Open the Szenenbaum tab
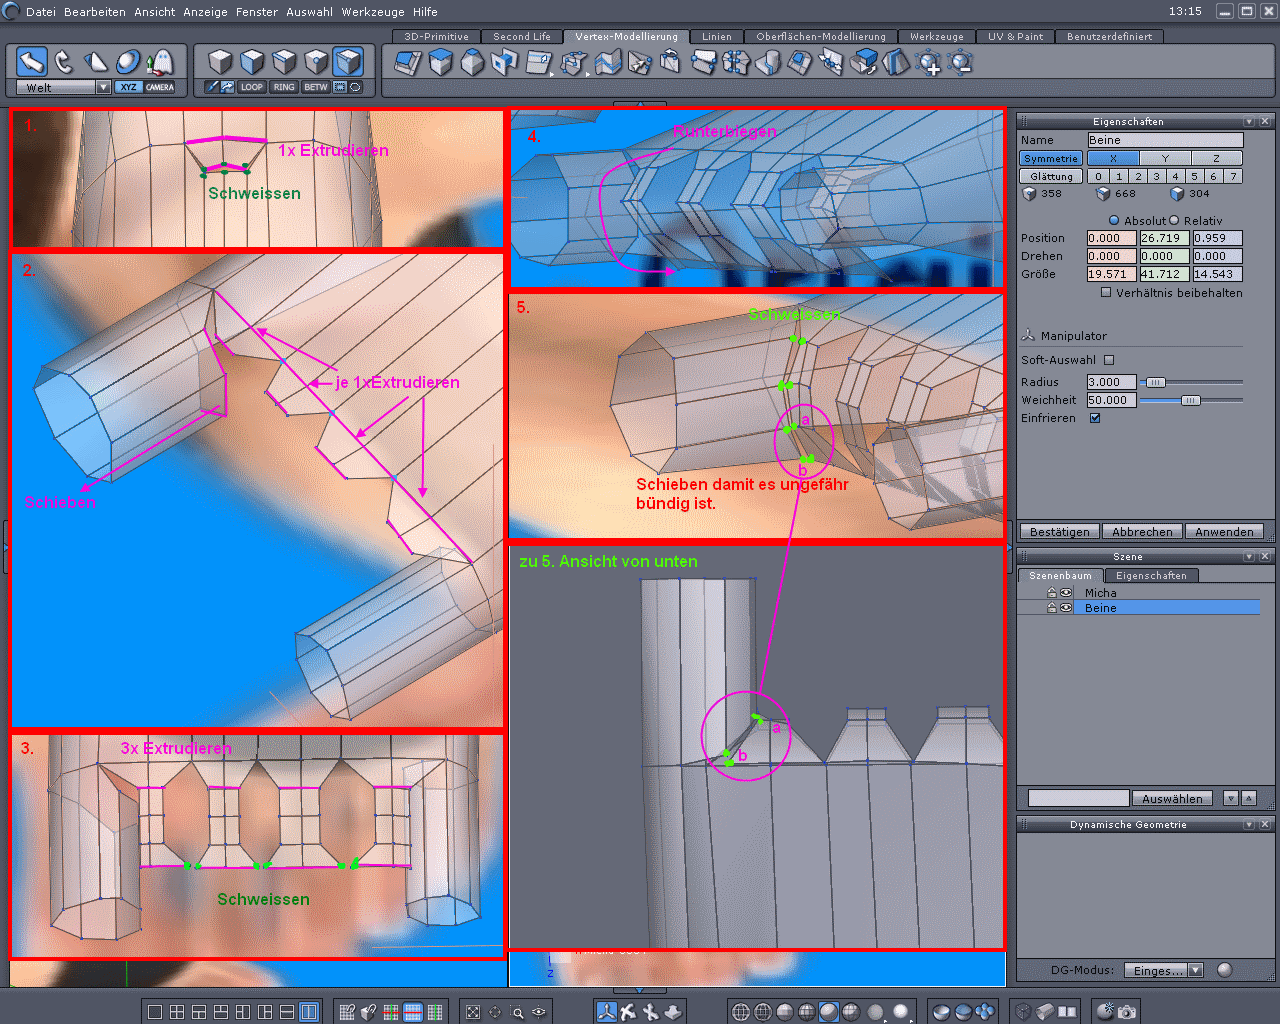The height and width of the screenshot is (1024, 1280). click(x=1061, y=576)
